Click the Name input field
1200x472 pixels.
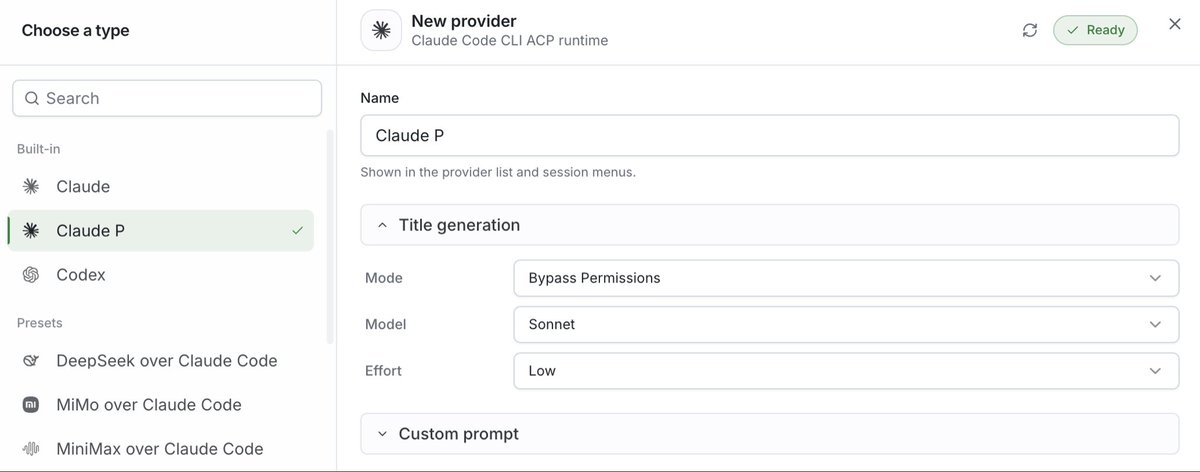pyautogui.click(x=769, y=135)
